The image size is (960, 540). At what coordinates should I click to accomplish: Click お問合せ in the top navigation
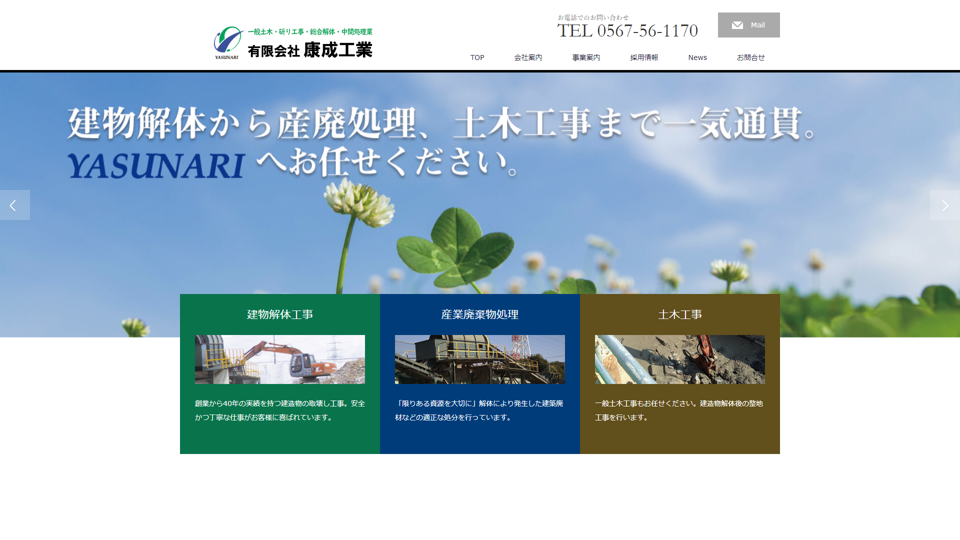click(750, 58)
